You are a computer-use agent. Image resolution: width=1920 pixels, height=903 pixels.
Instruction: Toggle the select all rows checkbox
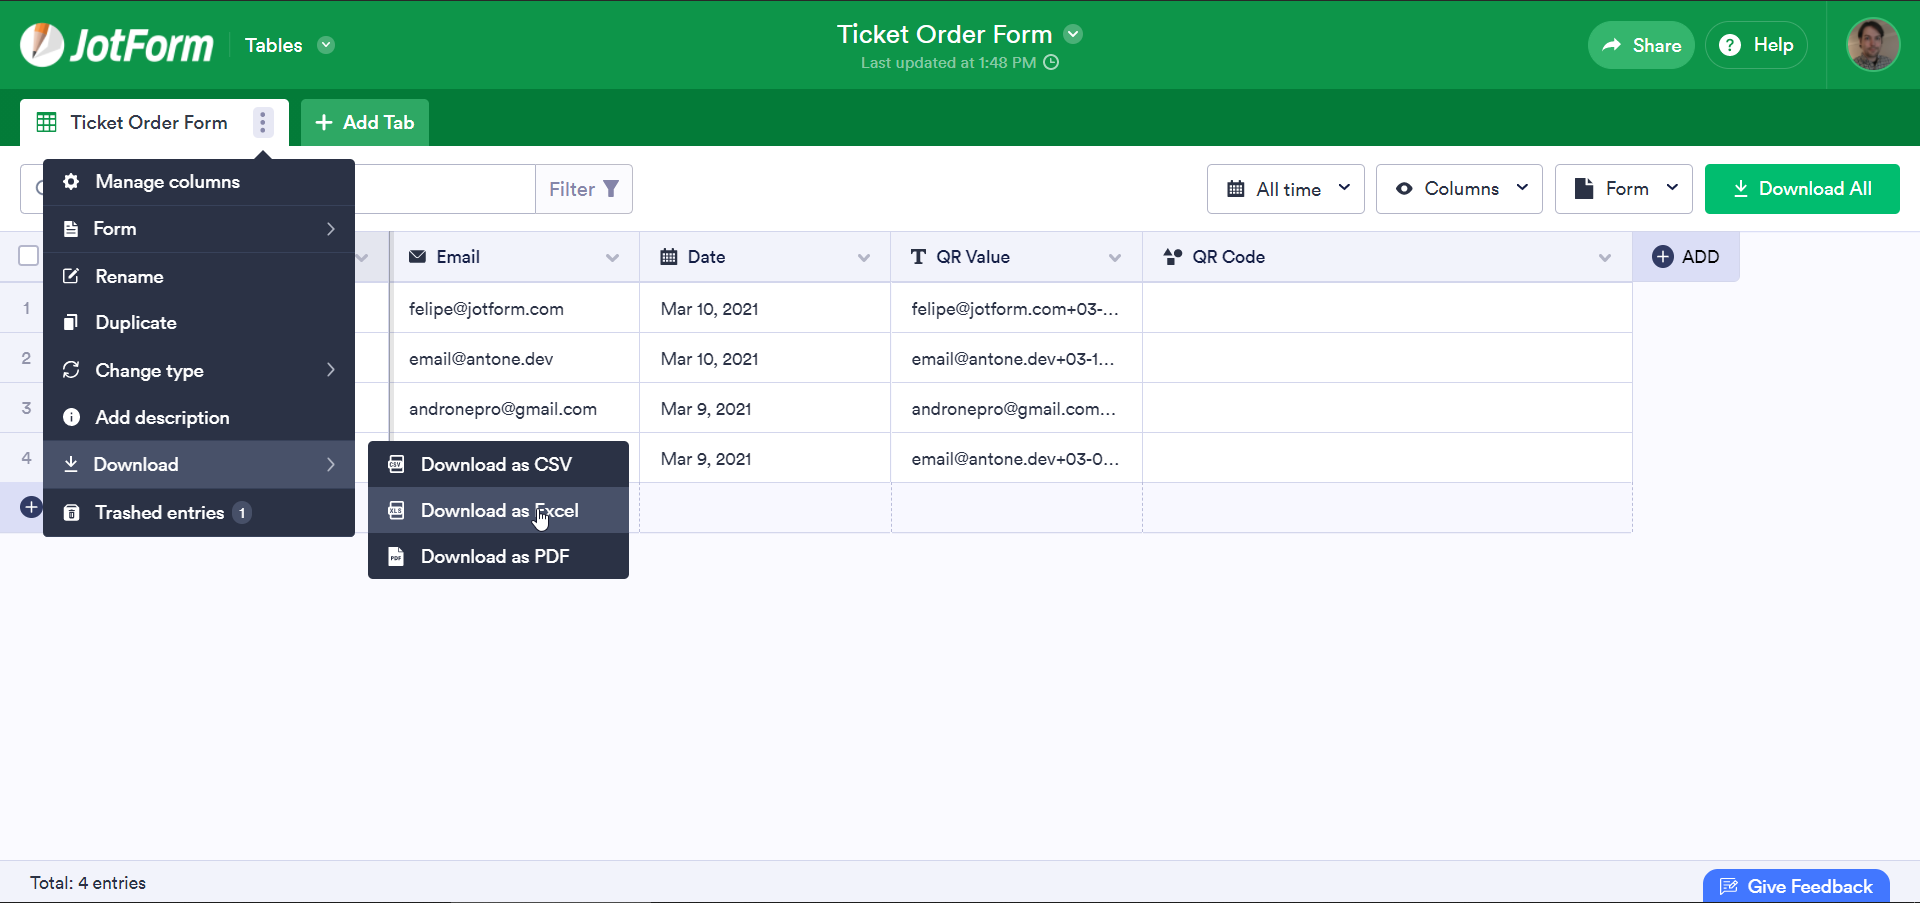[x=29, y=256]
